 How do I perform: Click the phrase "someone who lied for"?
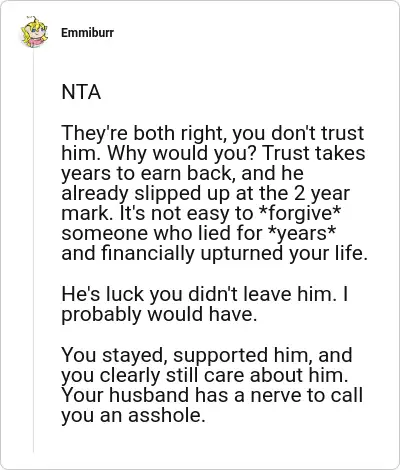(x=162, y=233)
